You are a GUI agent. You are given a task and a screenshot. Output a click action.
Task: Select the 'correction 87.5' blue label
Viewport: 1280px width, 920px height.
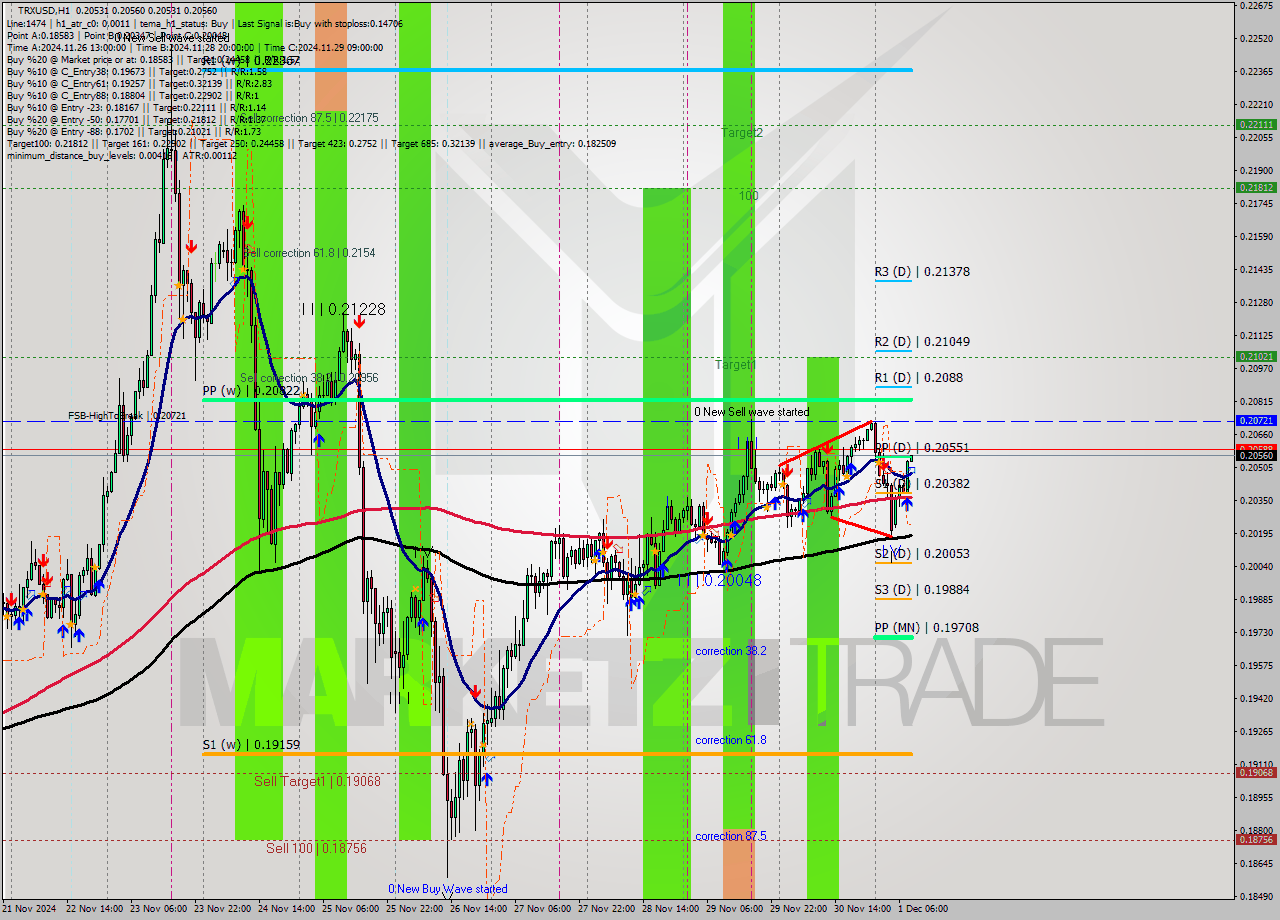pyautogui.click(x=731, y=836)
